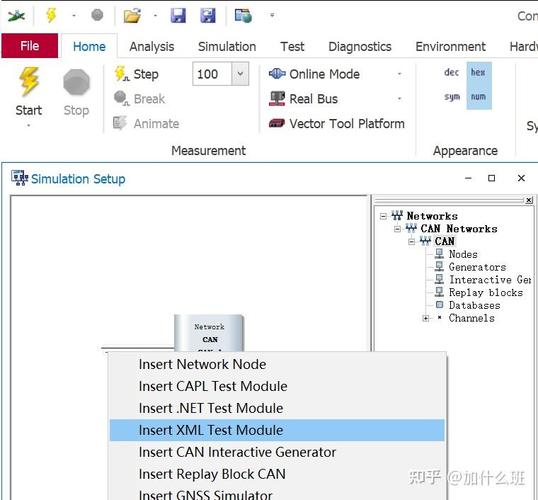Choose Insert .NET Test Module

[x=277, y=408]
